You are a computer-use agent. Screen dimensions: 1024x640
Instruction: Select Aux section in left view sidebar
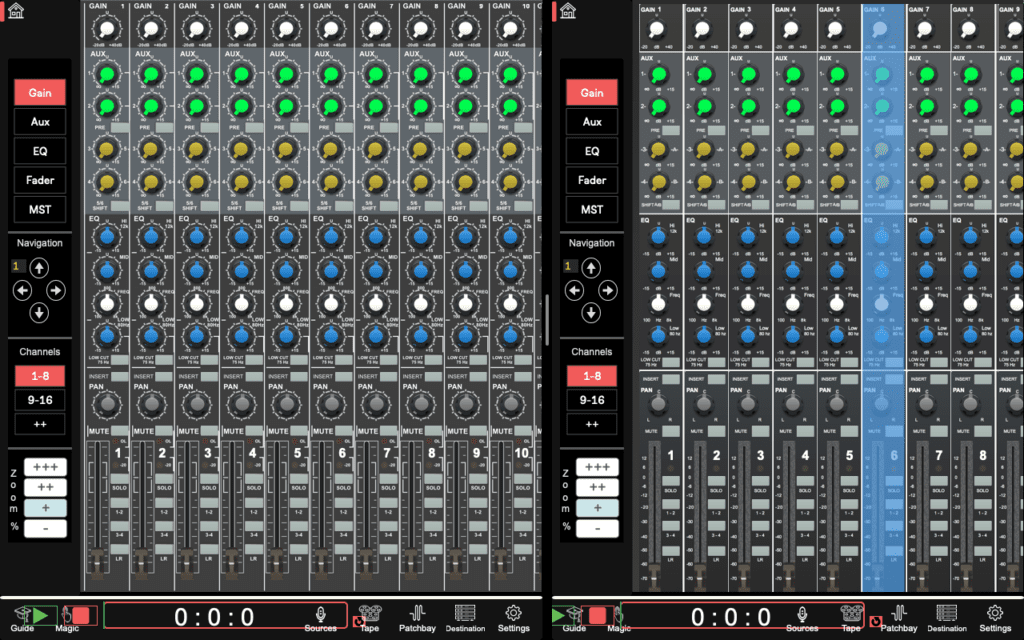40,121
